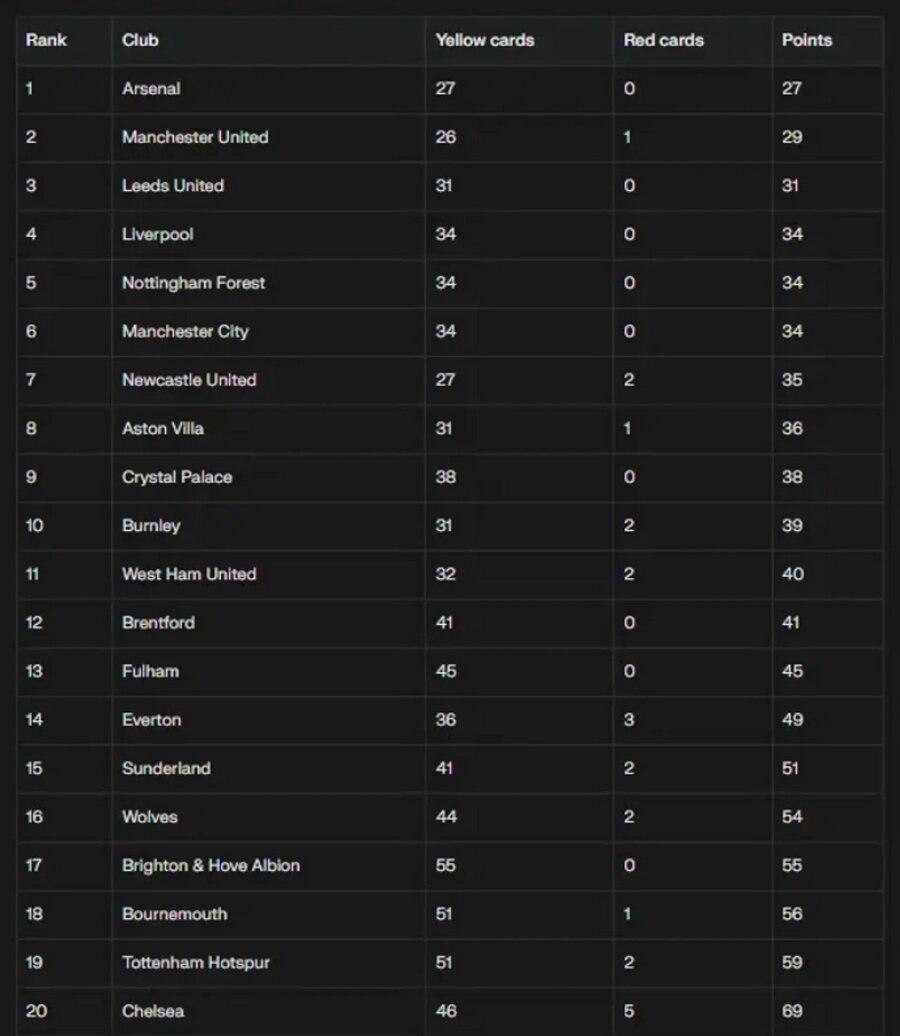Click on Nottingham Forest in the table
Screen dimensions: 900x1036
point(193,283)
